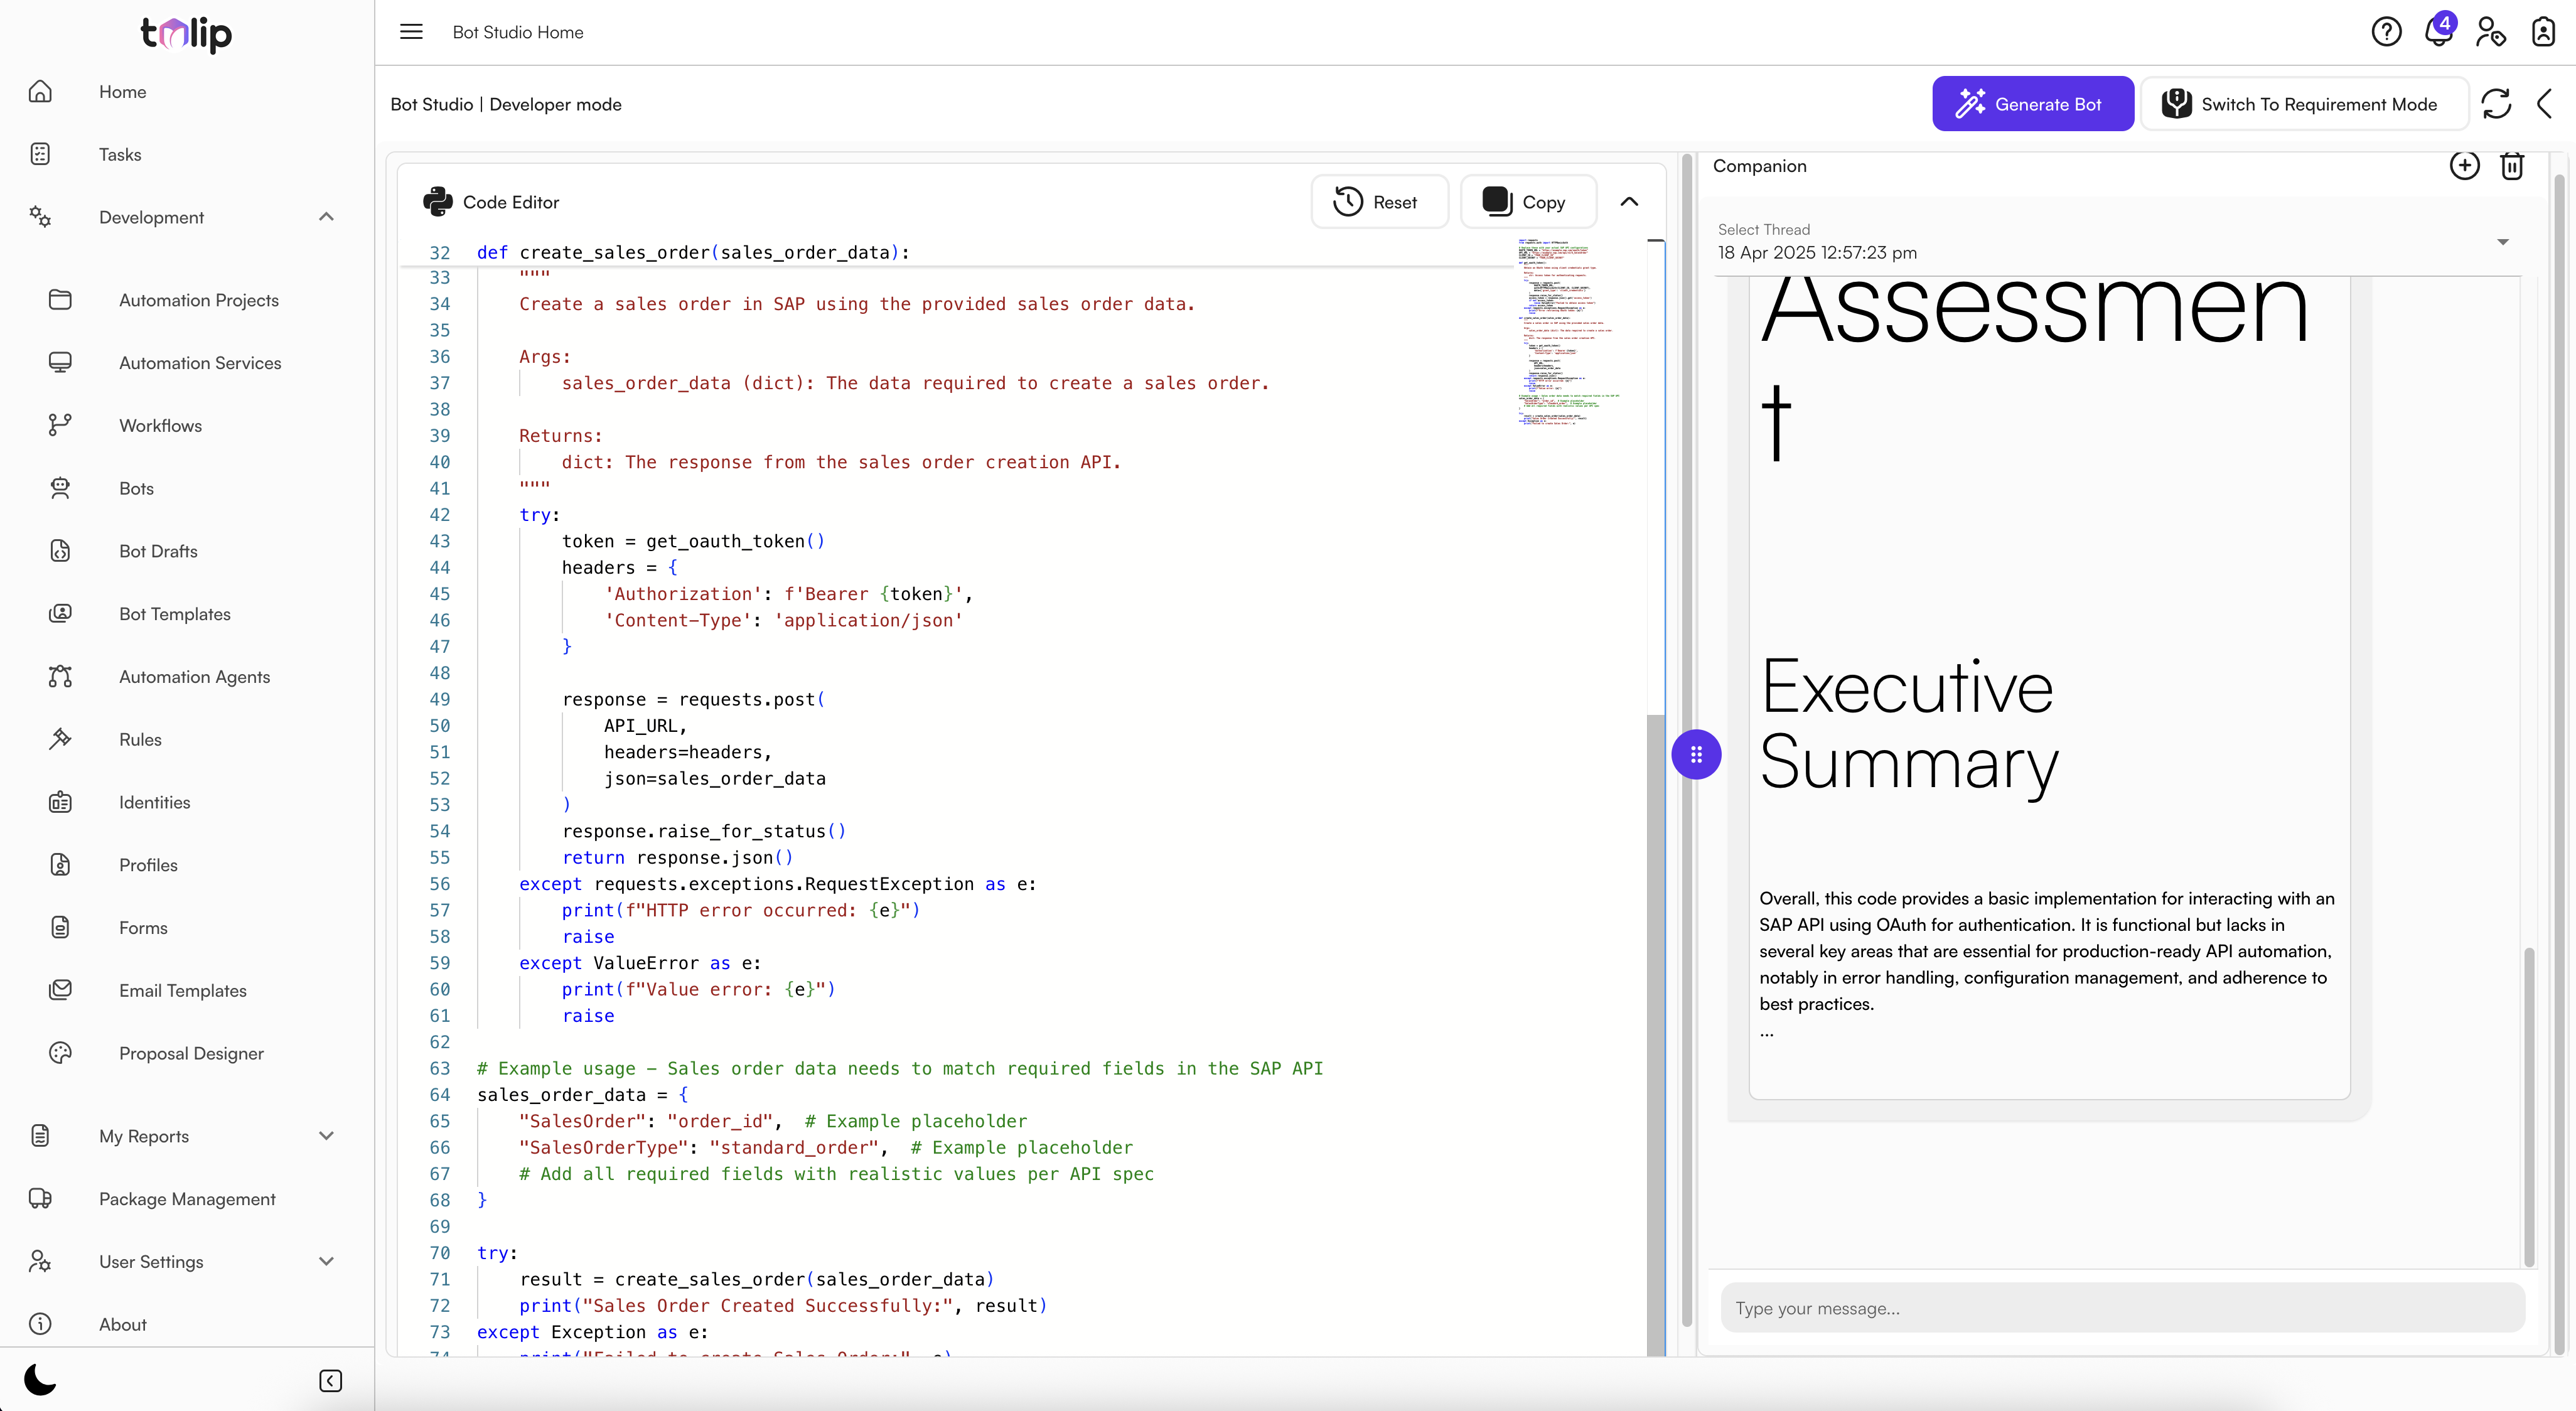
Task: Toggle dark mode with the moon icon
Action: click(x=40, y=1380)
